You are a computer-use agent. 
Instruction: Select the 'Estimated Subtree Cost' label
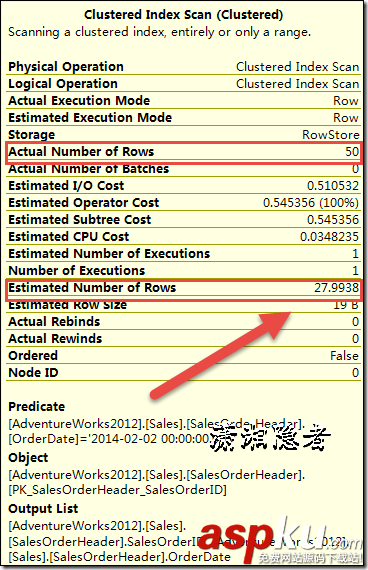80,220
